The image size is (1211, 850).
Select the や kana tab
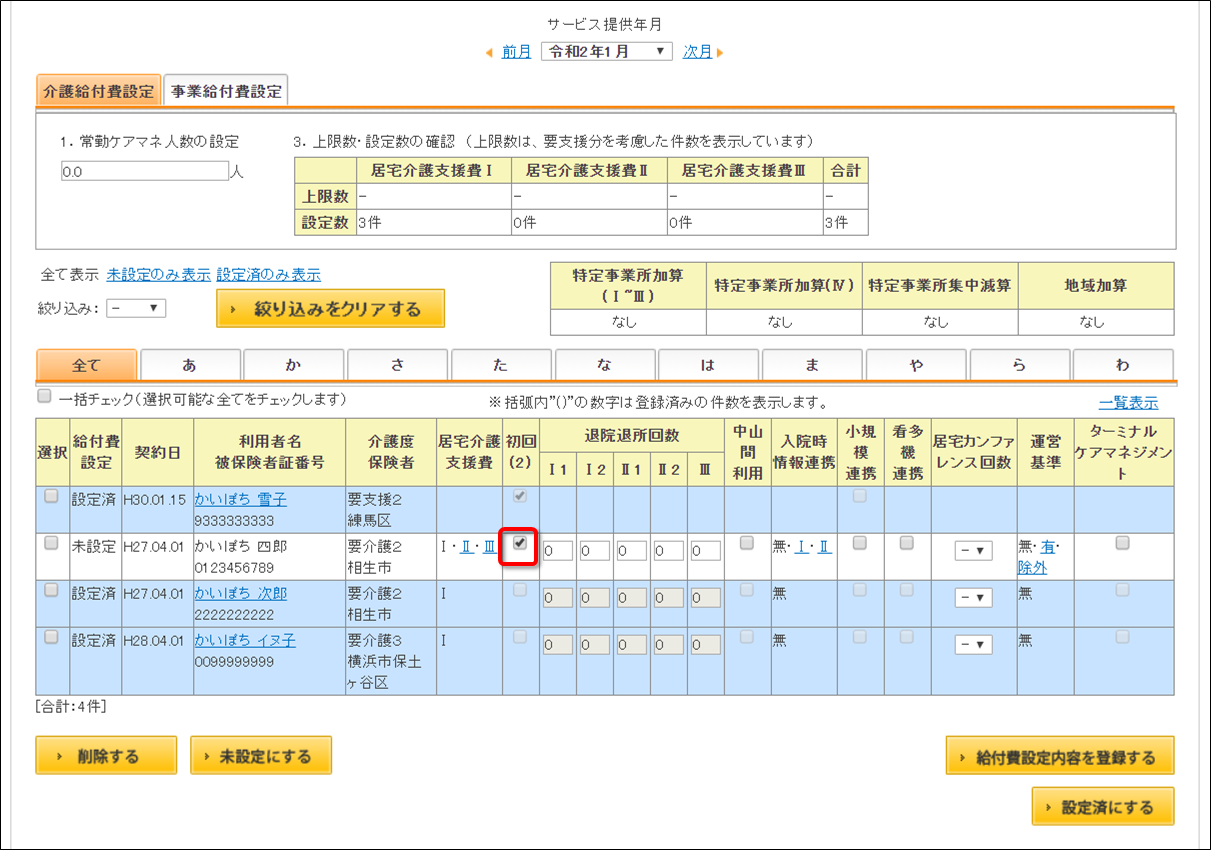[x=916, y=365]
